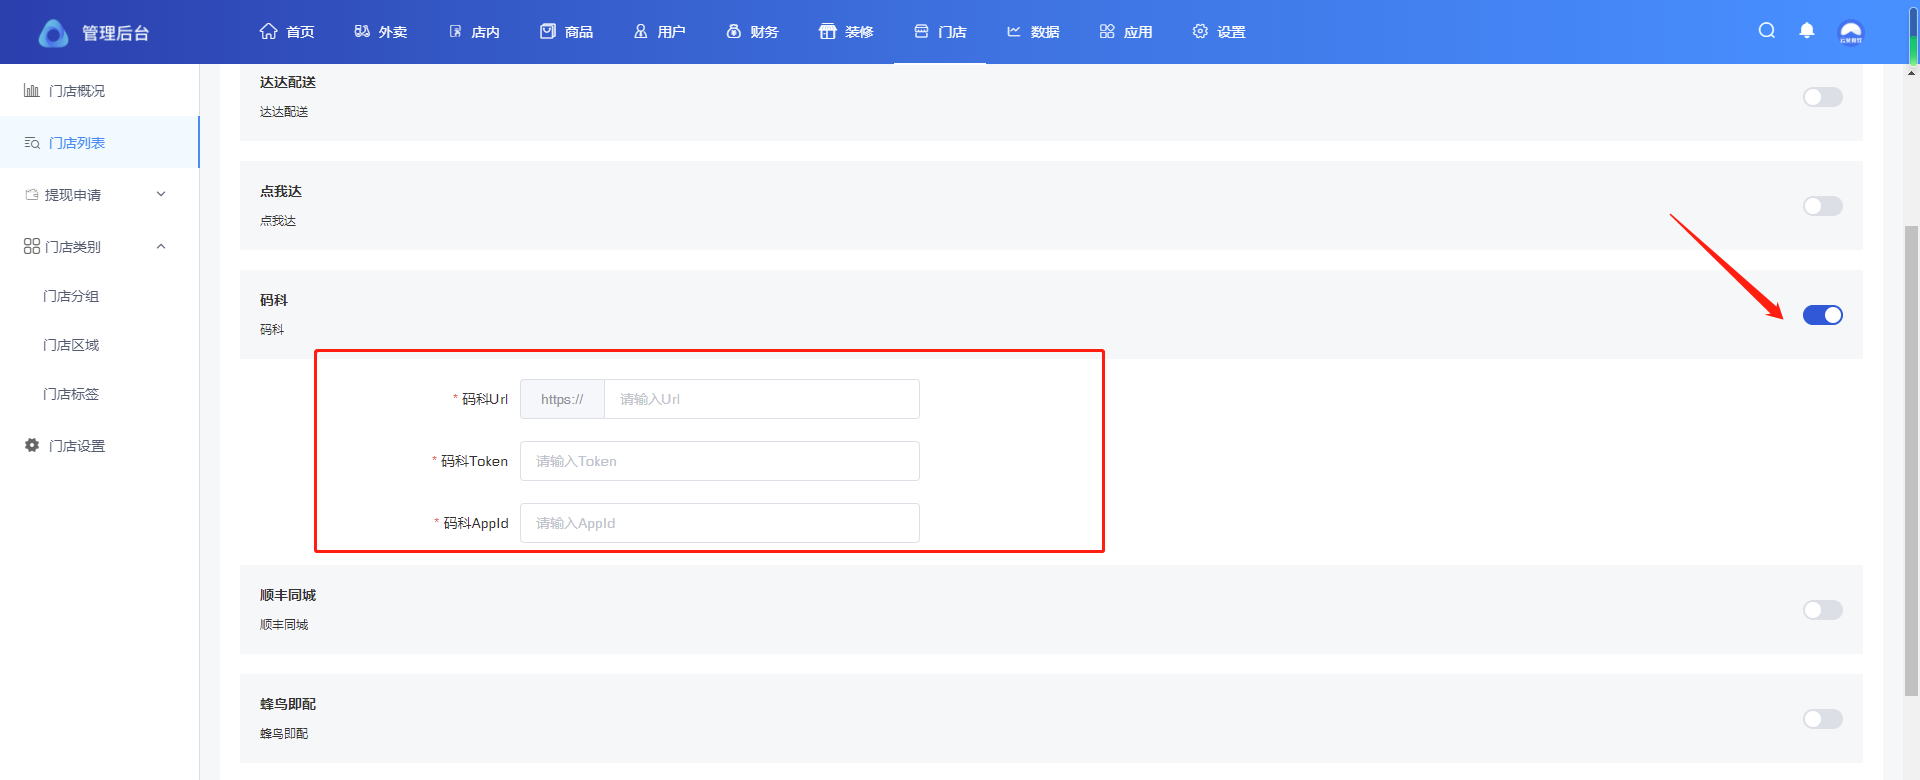This screenshot has width=1920, height=780.
Task: Turn on the 顺丰同城 switch
Action: click(1822, 610)
